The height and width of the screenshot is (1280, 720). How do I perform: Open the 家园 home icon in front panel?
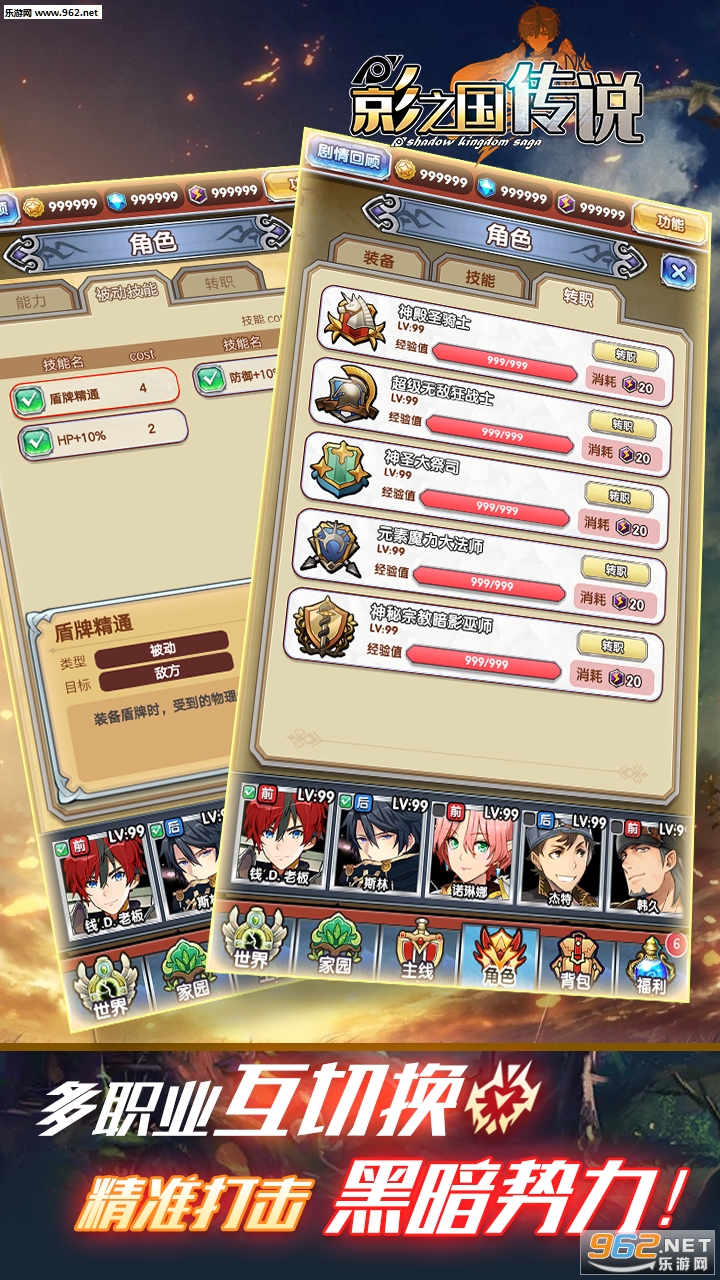click(334, 946)
